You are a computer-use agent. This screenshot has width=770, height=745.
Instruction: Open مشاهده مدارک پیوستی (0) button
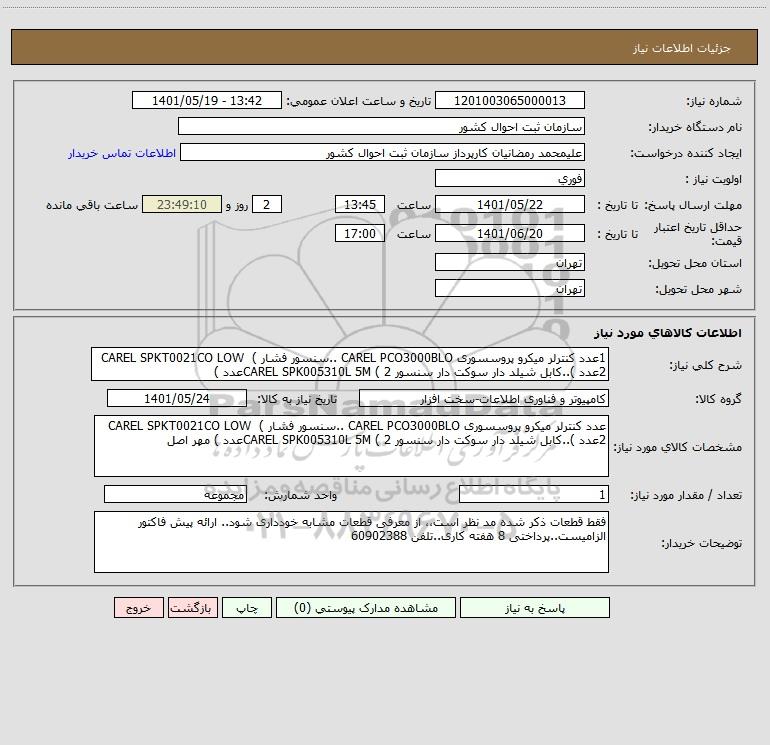point(366,607)
